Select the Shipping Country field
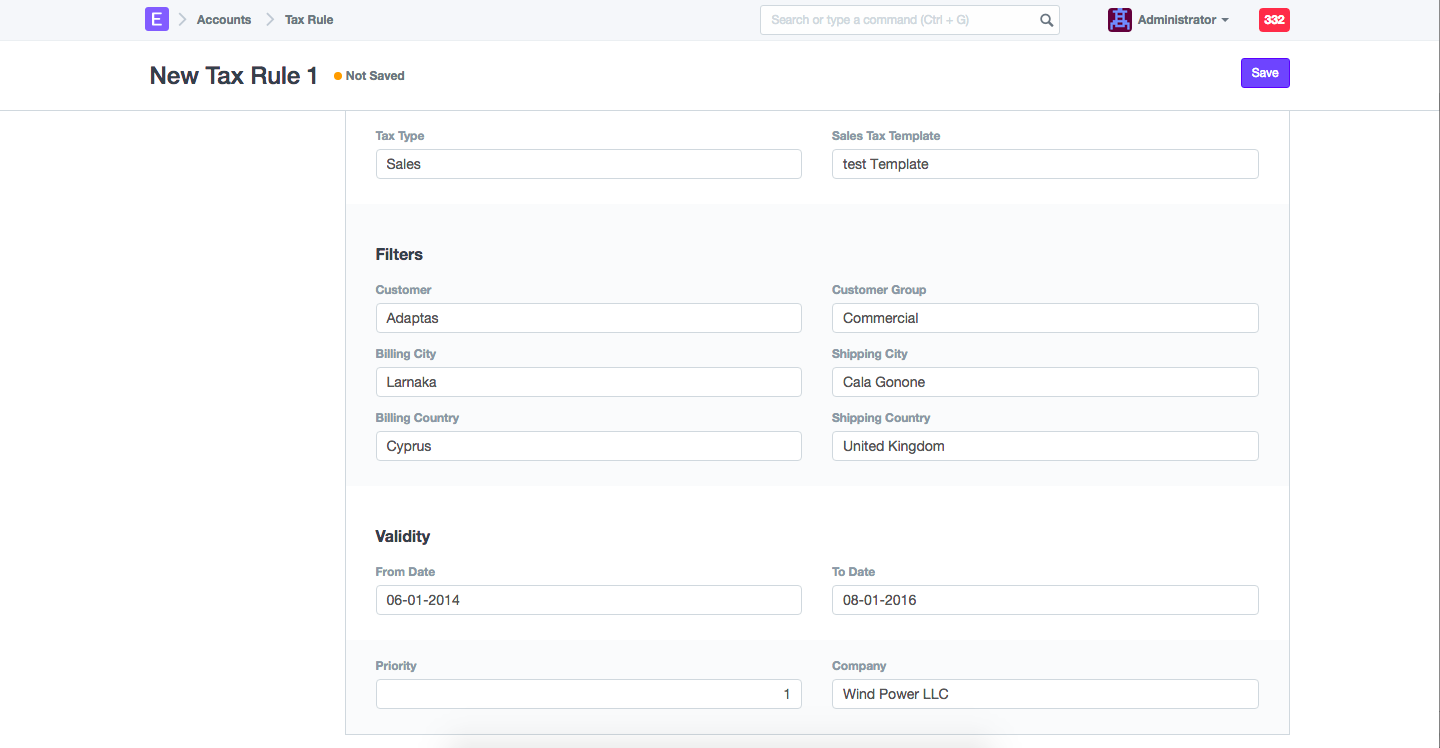This screenshot has height=748, width=1440. click(x=1044, y=446)
